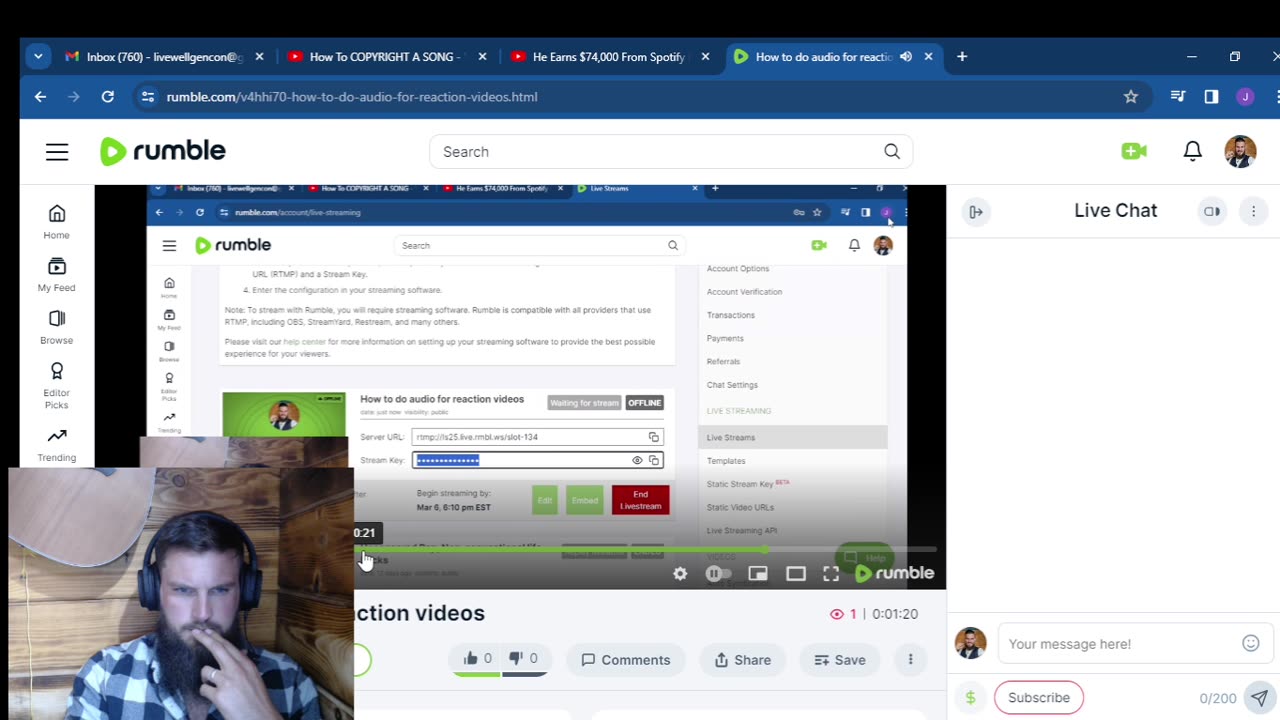Open the user account avatar menu

pyautogui.click(x=1240, y=151)
